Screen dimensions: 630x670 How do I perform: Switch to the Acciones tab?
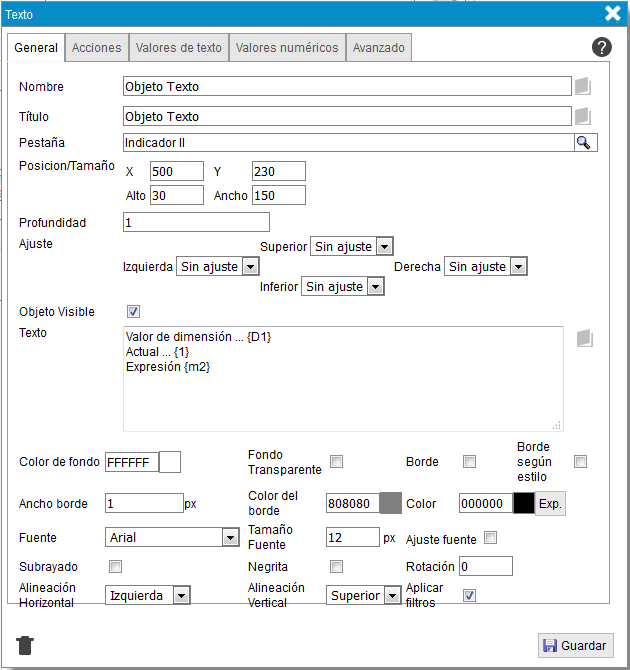[97, 48]
